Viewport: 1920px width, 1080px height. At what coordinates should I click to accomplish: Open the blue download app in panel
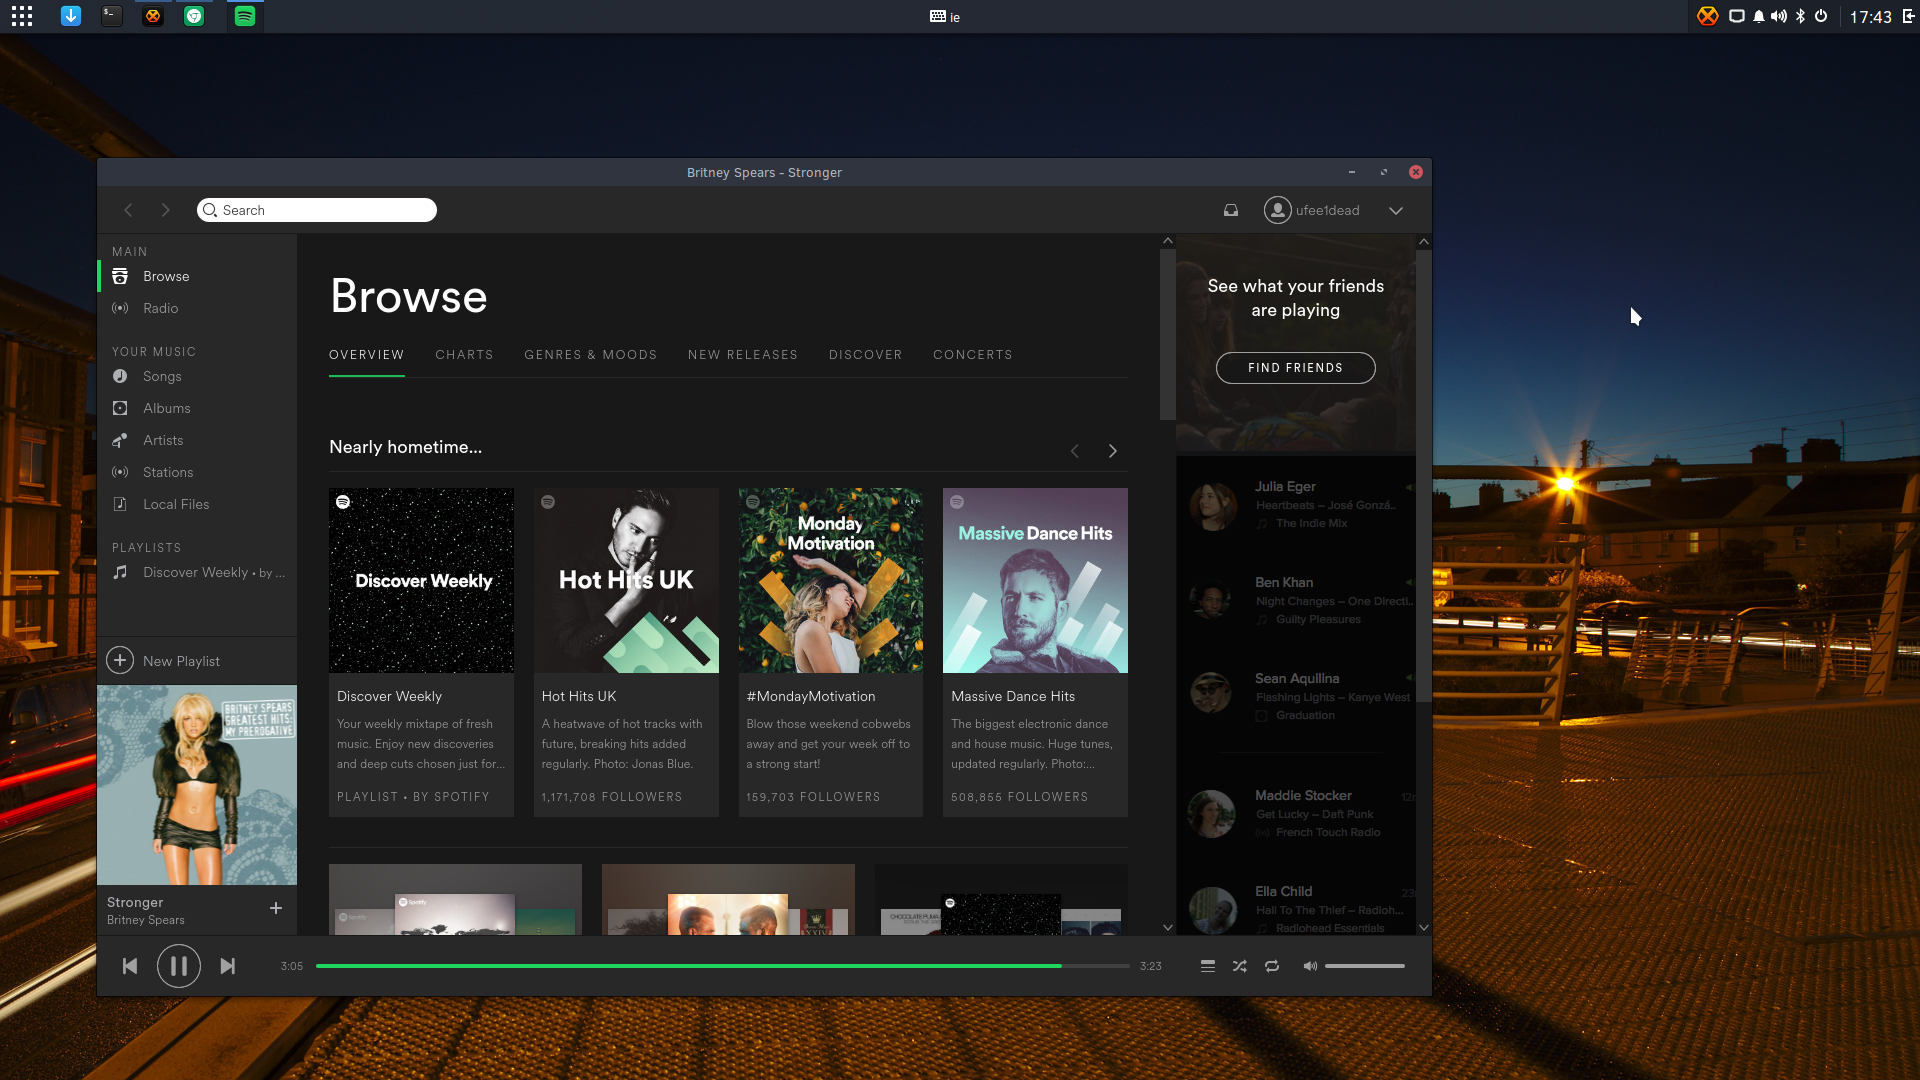coord(71,16)
